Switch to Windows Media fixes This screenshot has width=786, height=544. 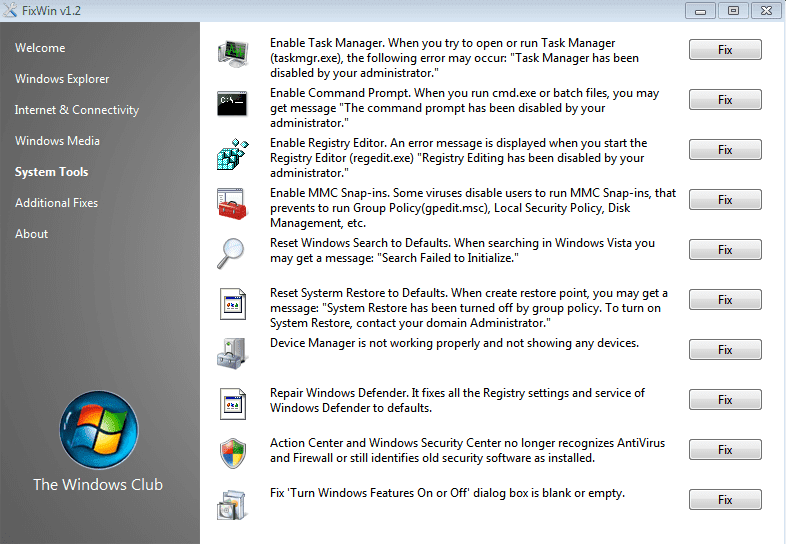click(x=57, y=141)
